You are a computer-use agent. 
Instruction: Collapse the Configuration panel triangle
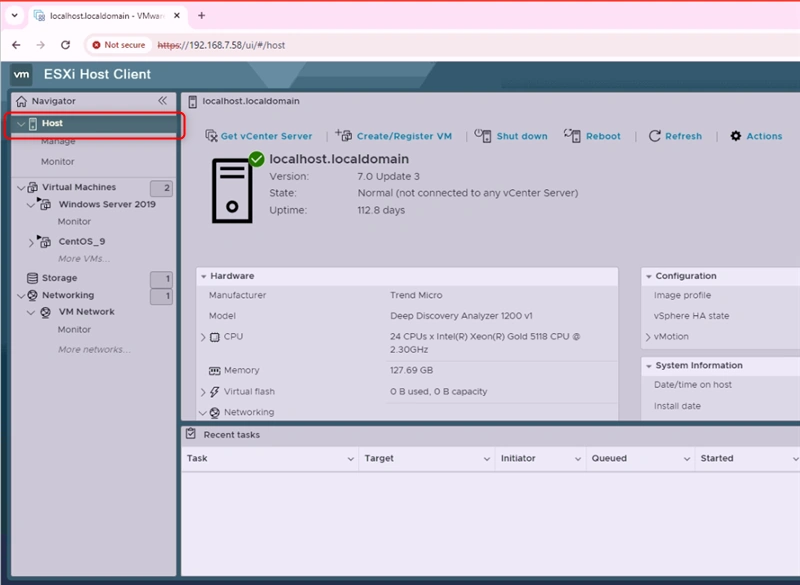[649, 276]
